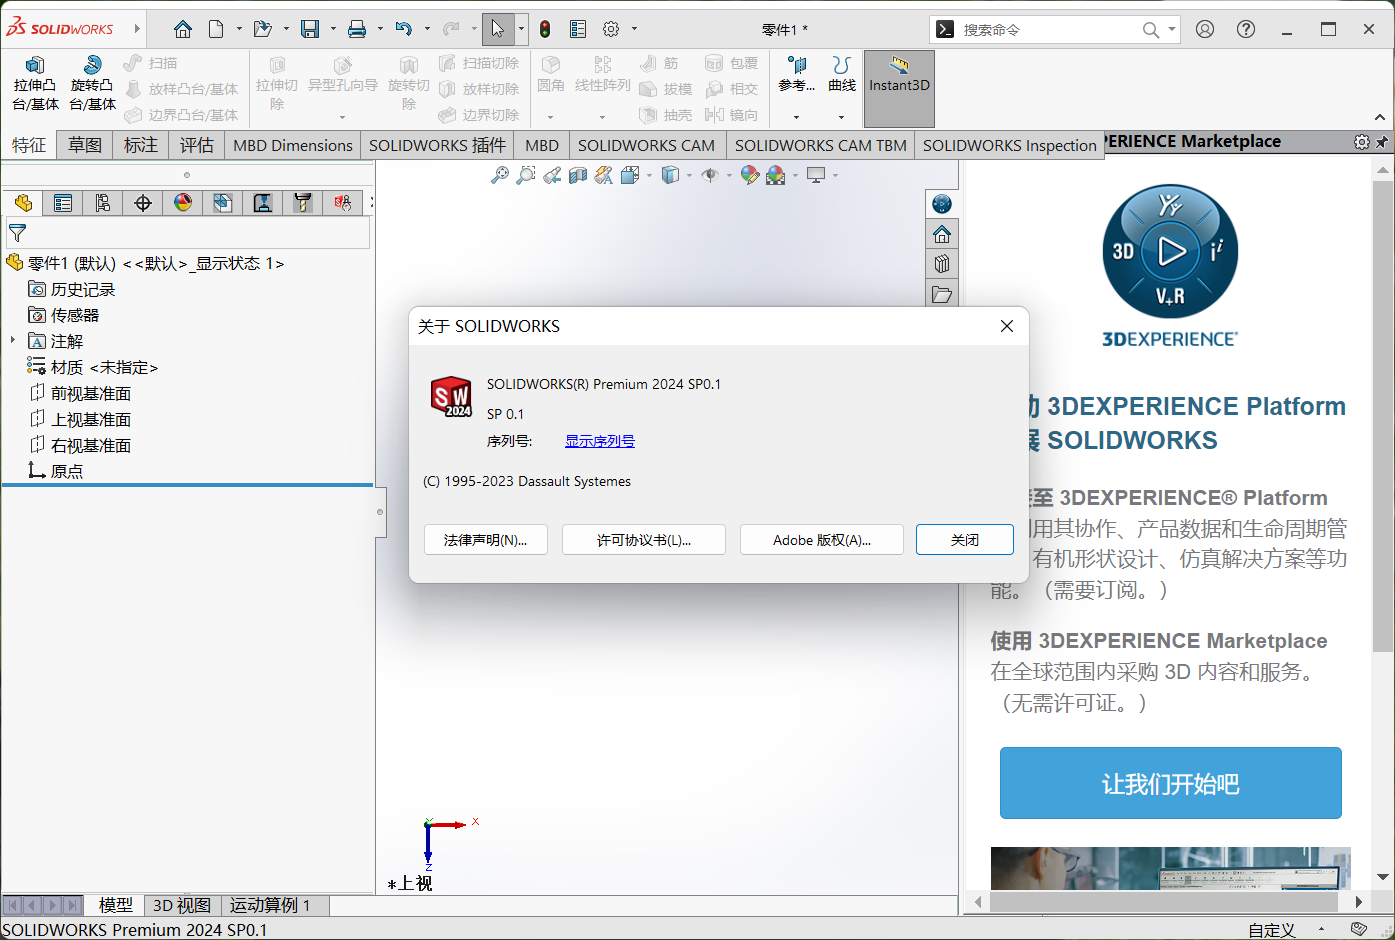This screenshot has height=940, width=1395.
Task: Click 显示序列号 link
Action: click(x=600, y=441)
